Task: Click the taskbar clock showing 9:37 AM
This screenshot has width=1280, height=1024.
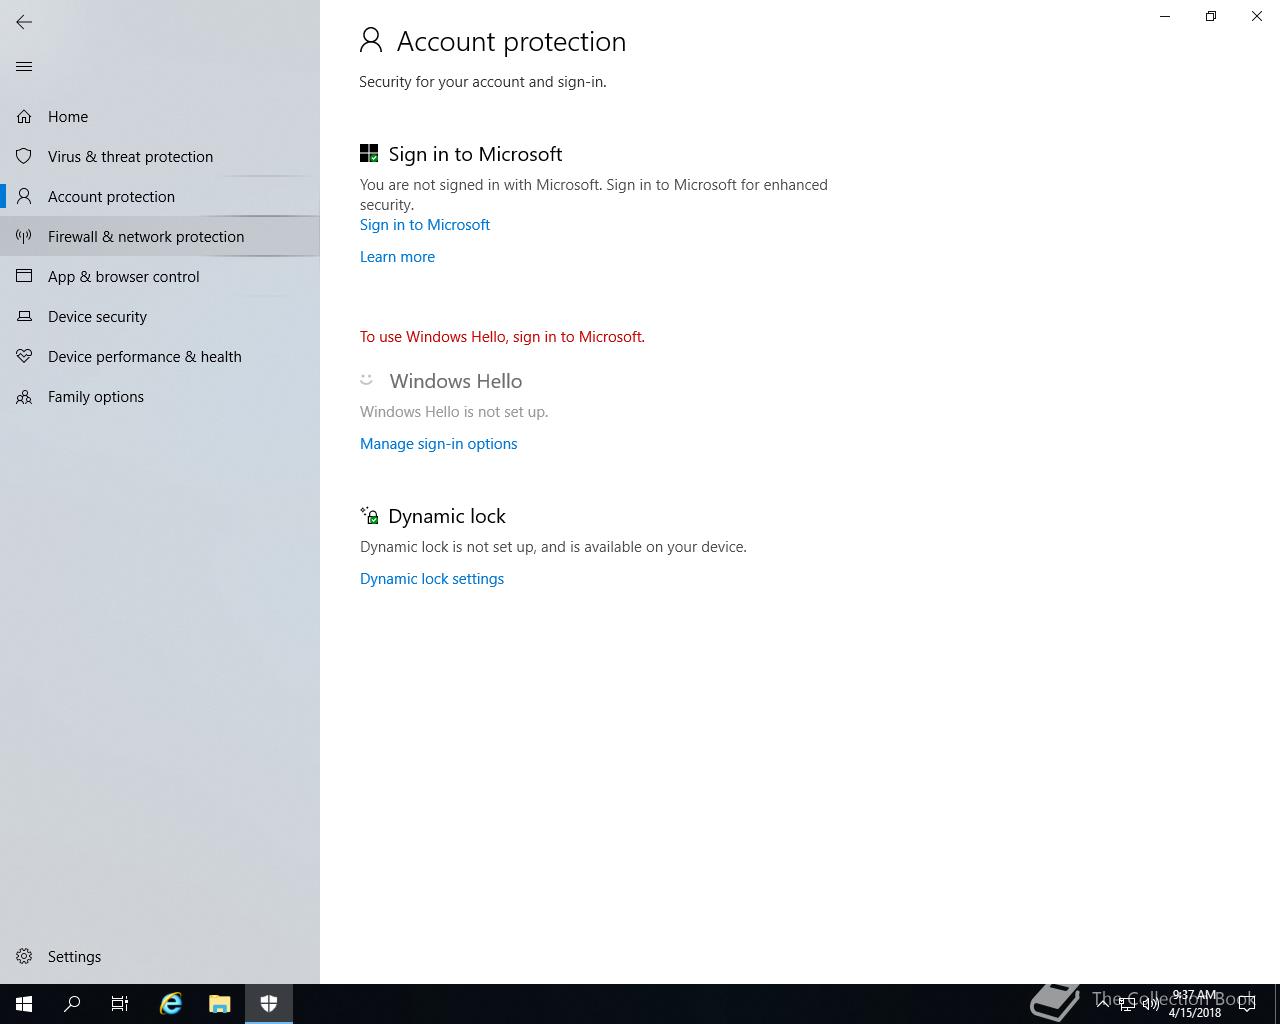Action: pos(1194,1004)
